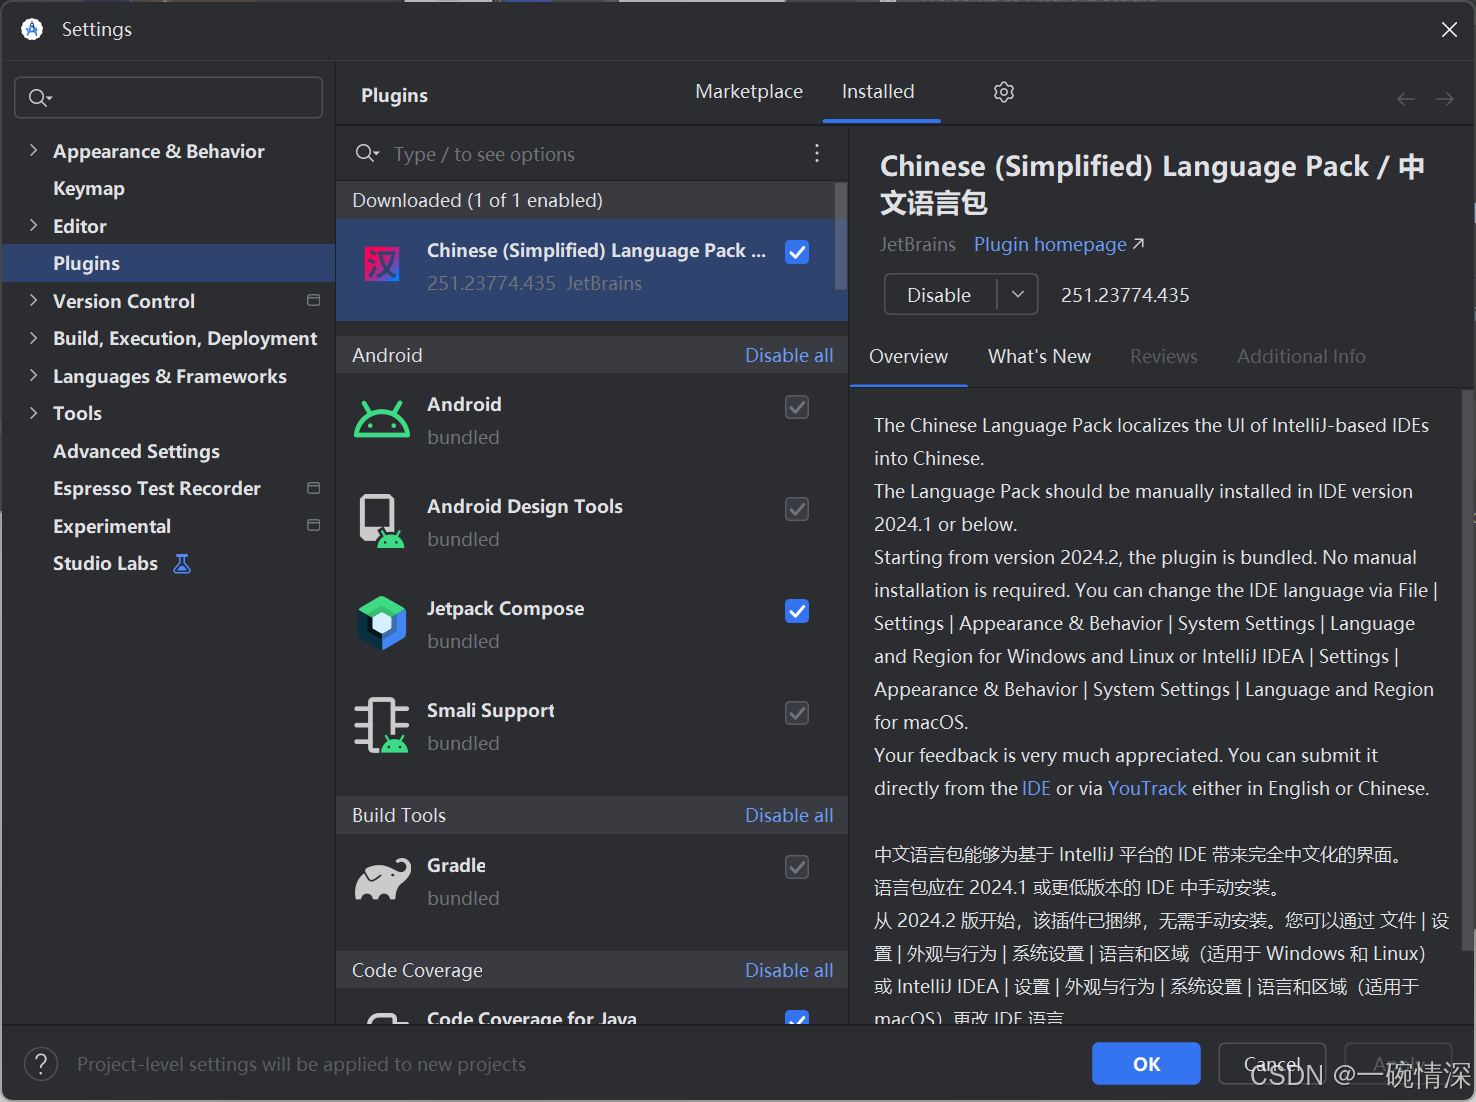Open the Disable button dropdown arrow
This screenshot has height=1102, width=1476.
pyautogui.click(x=1018, y=295)
